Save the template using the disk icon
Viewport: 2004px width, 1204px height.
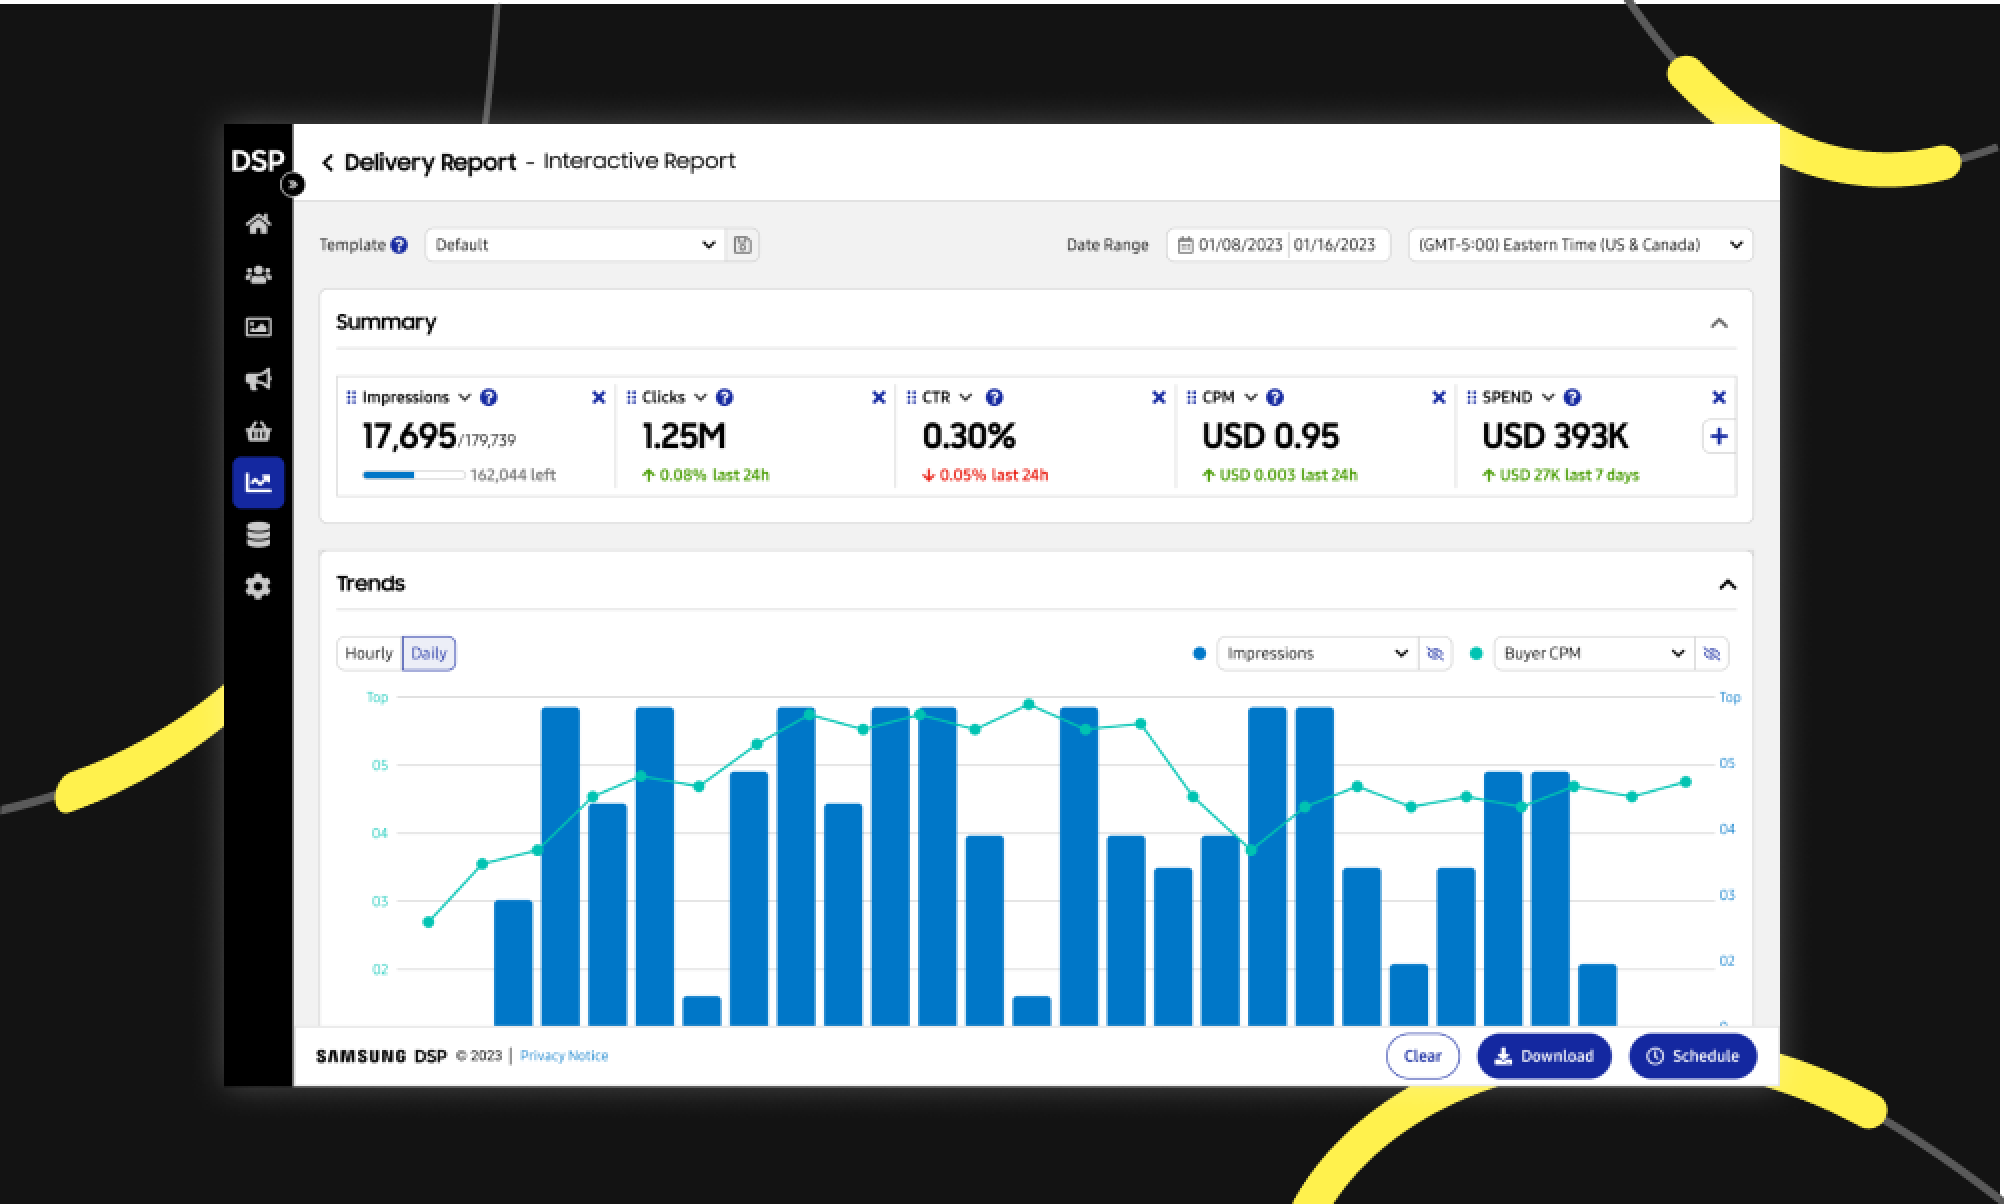tap(742, 245)
